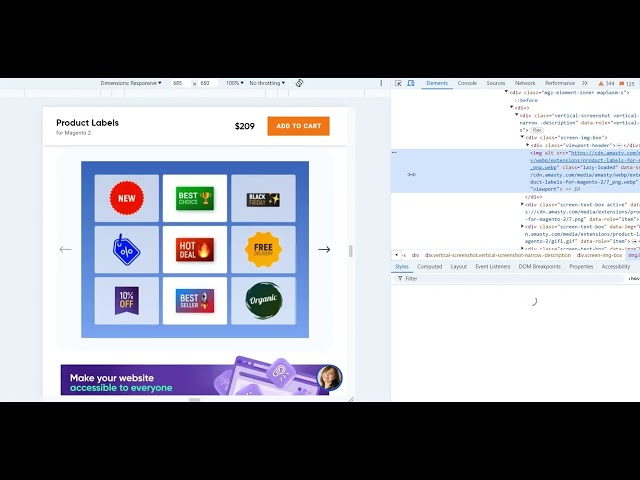This screenshot has width=640, height=480.
Task: Grab the bottom-edge viewport resize handle
Action: coord(195,399)
